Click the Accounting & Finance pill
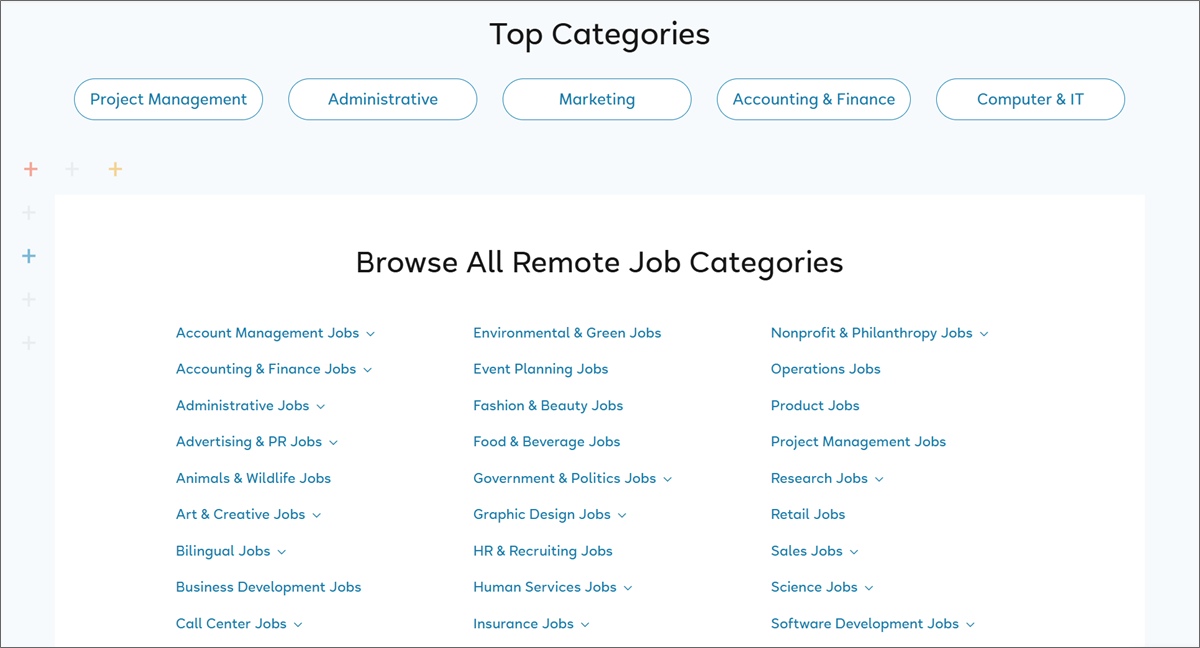Viewport: 1200px width, 648px height. 813,99
